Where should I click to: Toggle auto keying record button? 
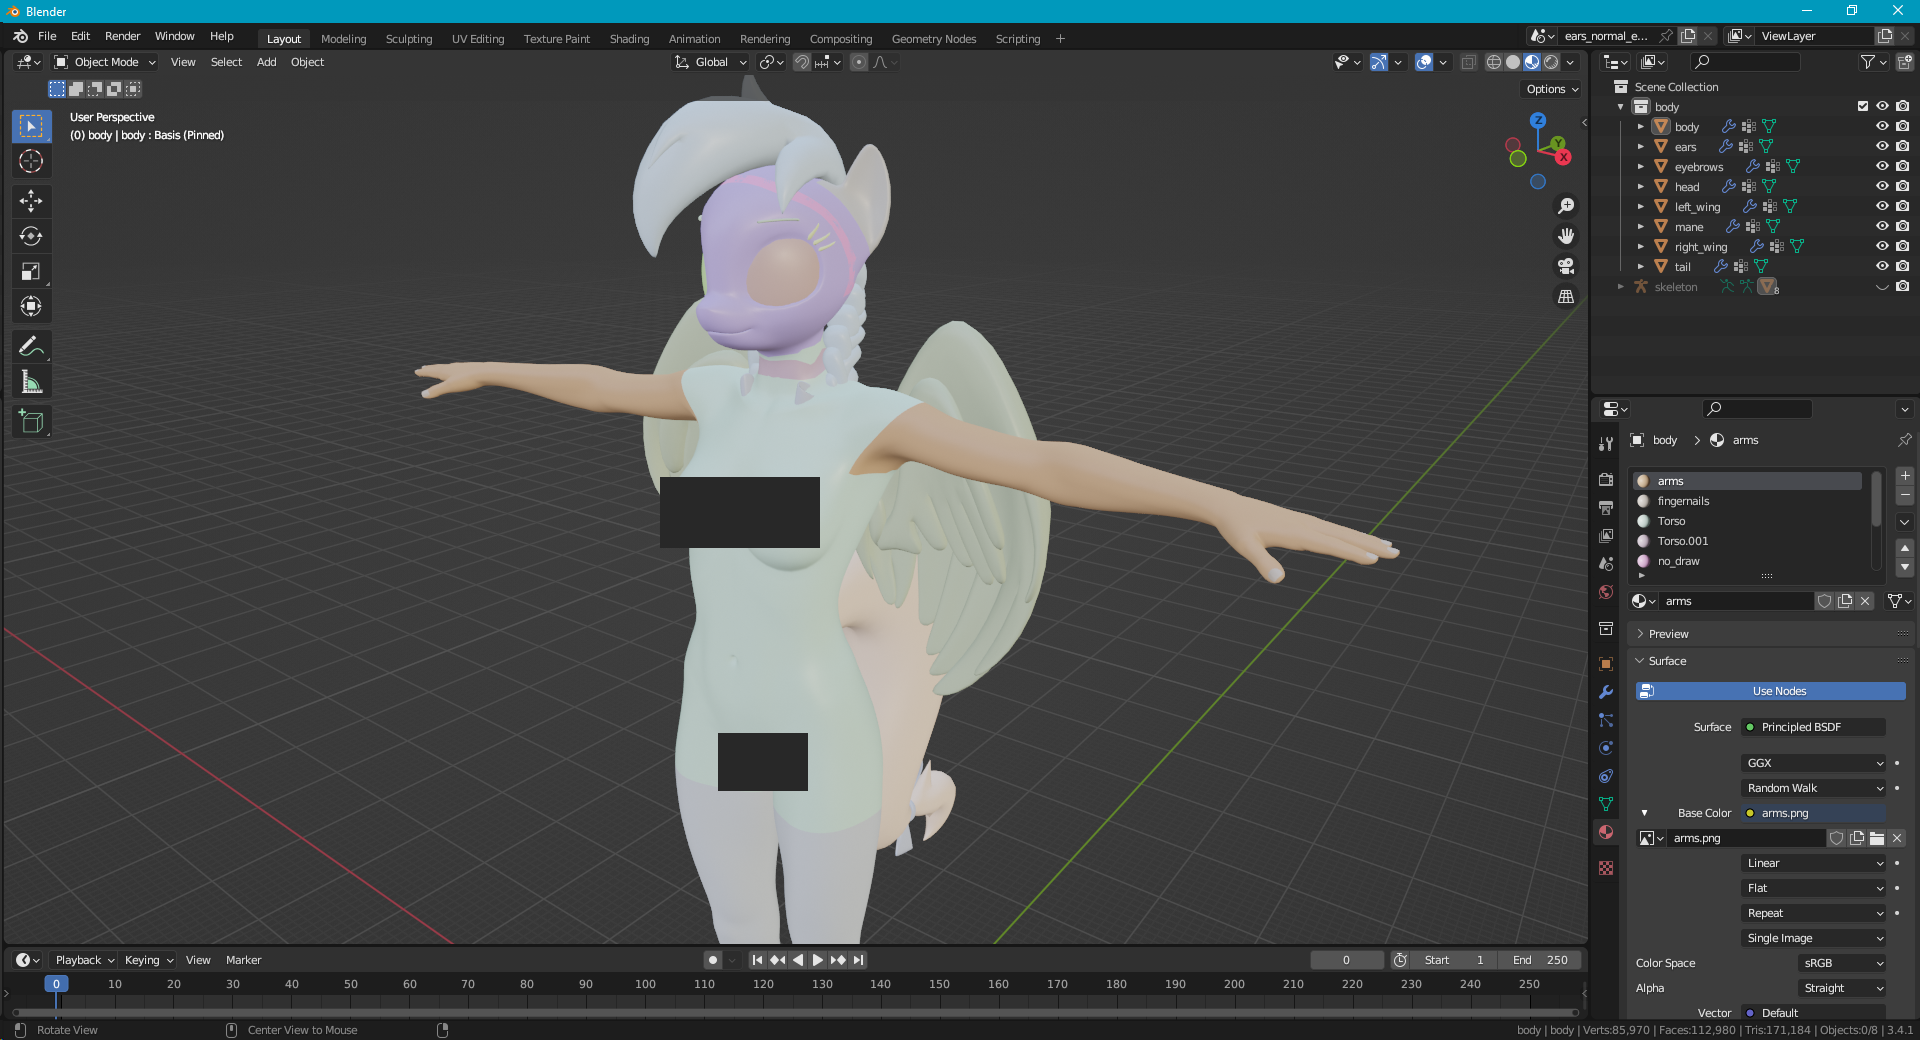[713, 960]
